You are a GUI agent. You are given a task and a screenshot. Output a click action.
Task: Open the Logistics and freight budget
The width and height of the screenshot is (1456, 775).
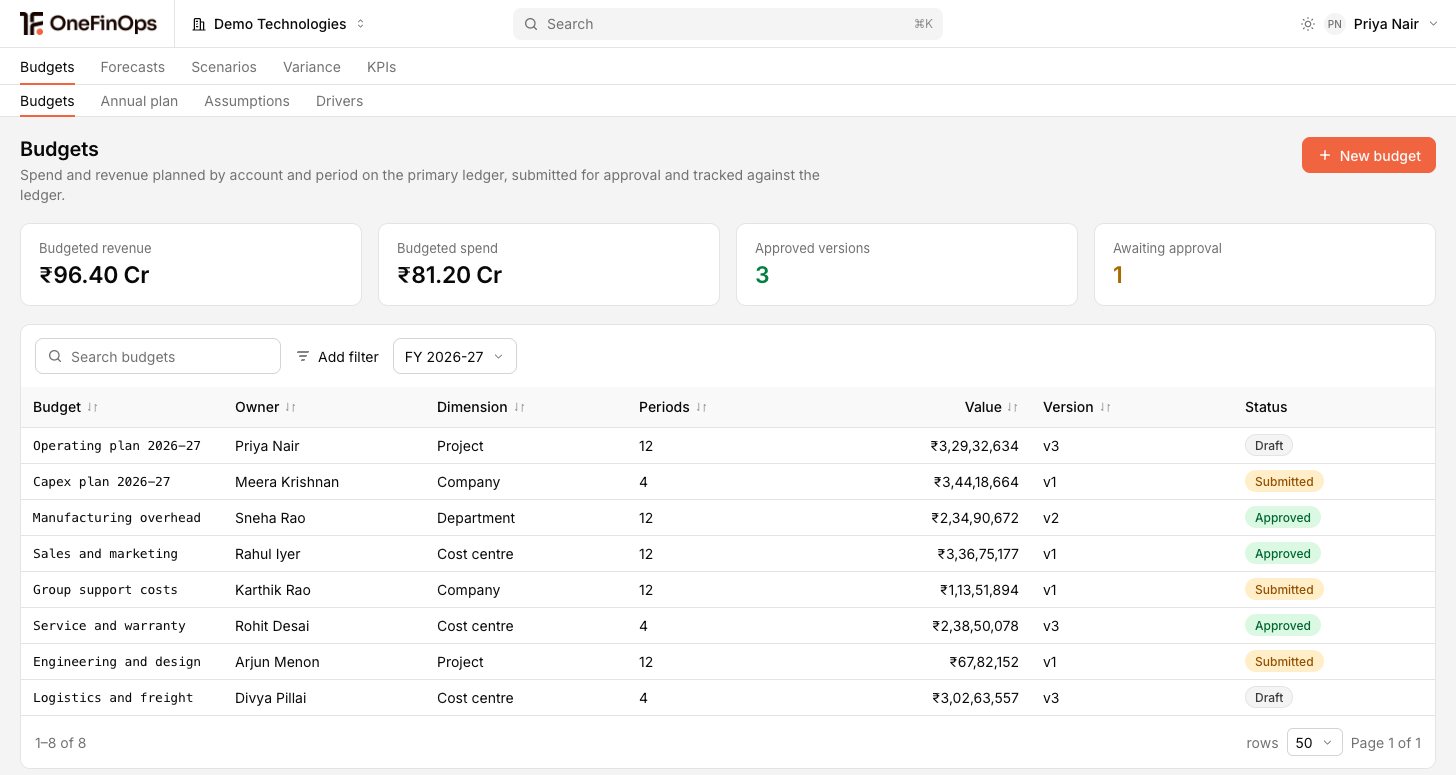(x=113, y=698)
